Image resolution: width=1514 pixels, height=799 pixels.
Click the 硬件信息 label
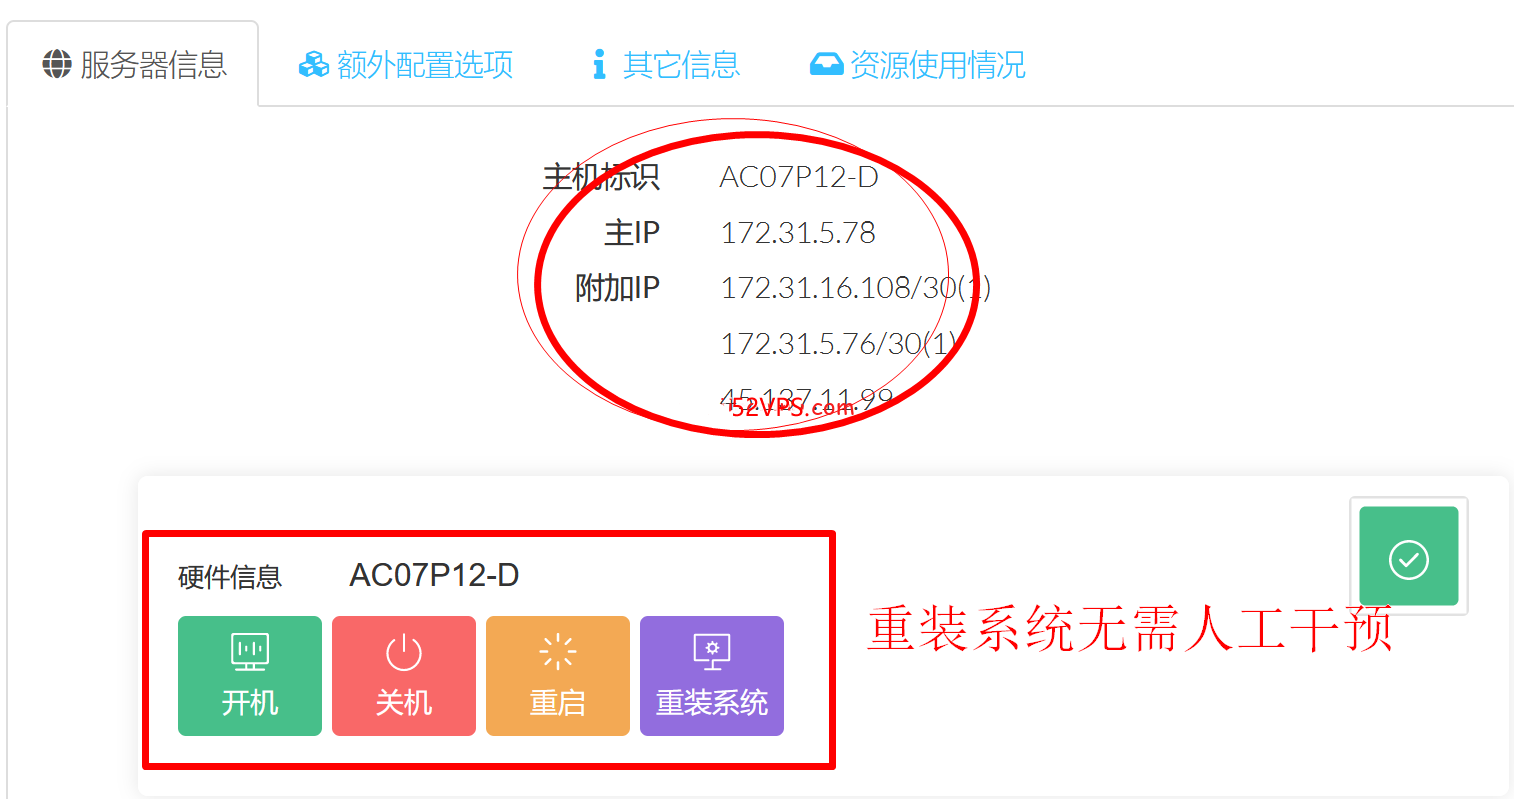coord(230,577)
